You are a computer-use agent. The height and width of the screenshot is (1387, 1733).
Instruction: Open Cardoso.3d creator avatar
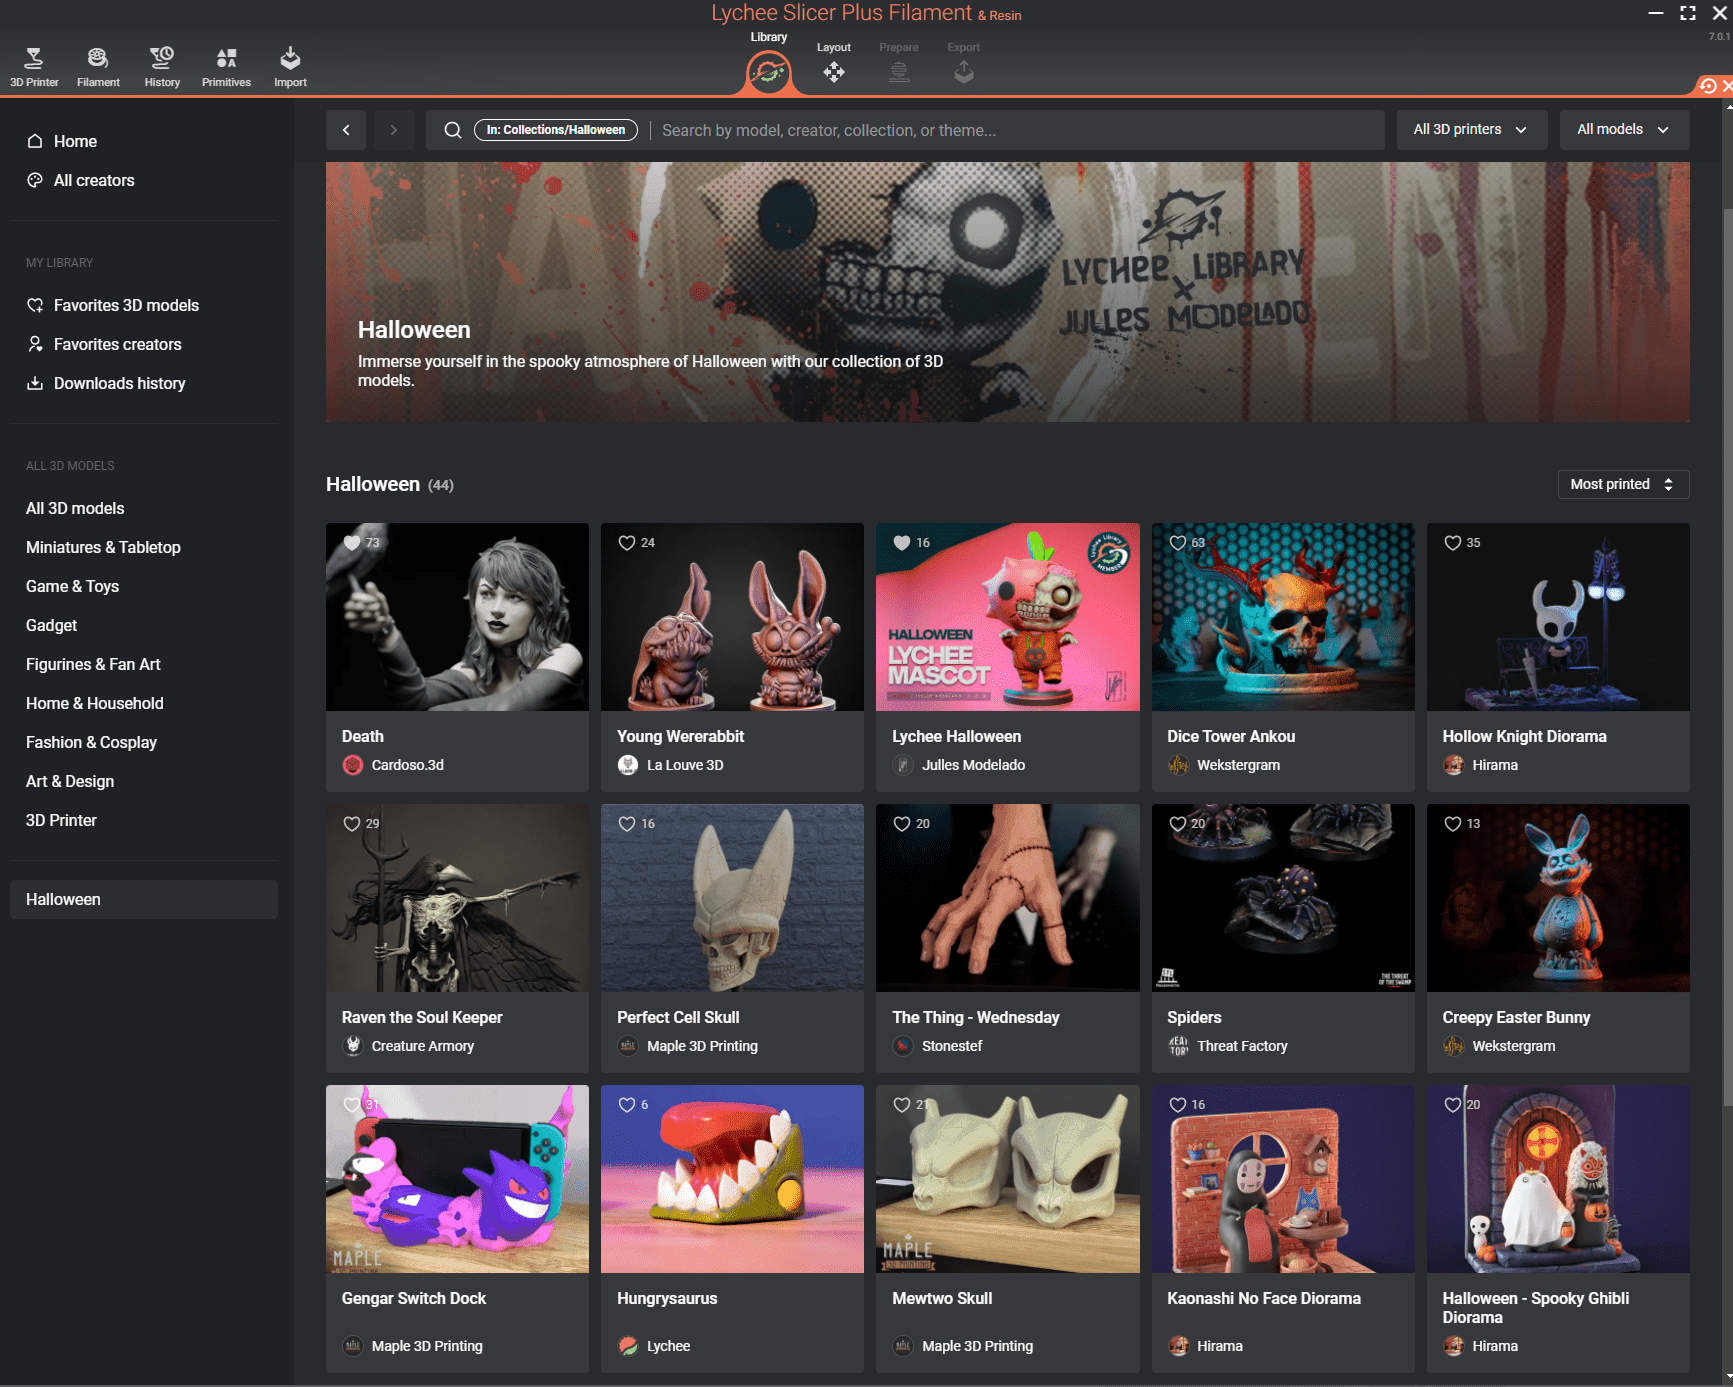[353, 765]
